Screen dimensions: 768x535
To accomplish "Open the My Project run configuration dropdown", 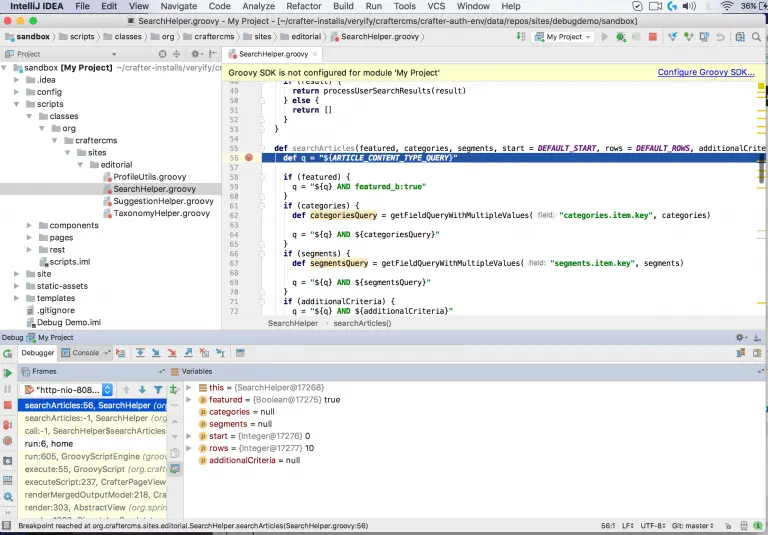I will [563, 37].
